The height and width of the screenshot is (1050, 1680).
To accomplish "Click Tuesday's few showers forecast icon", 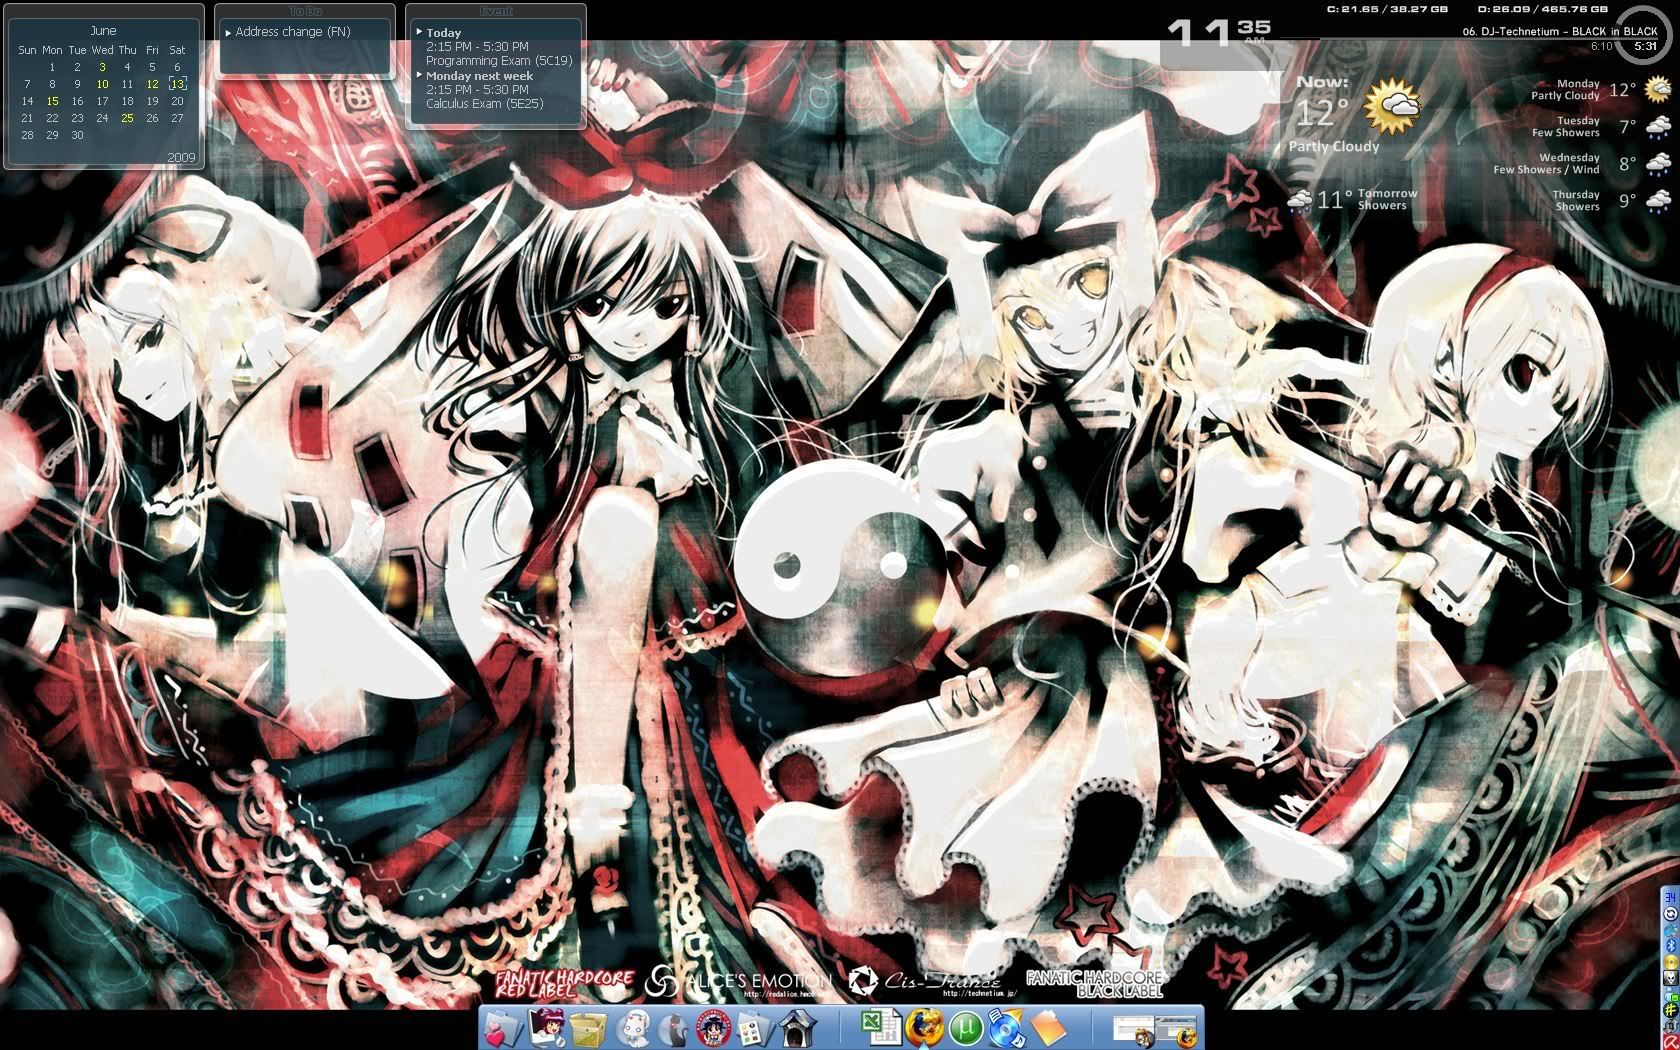I will coord(1657,127).
